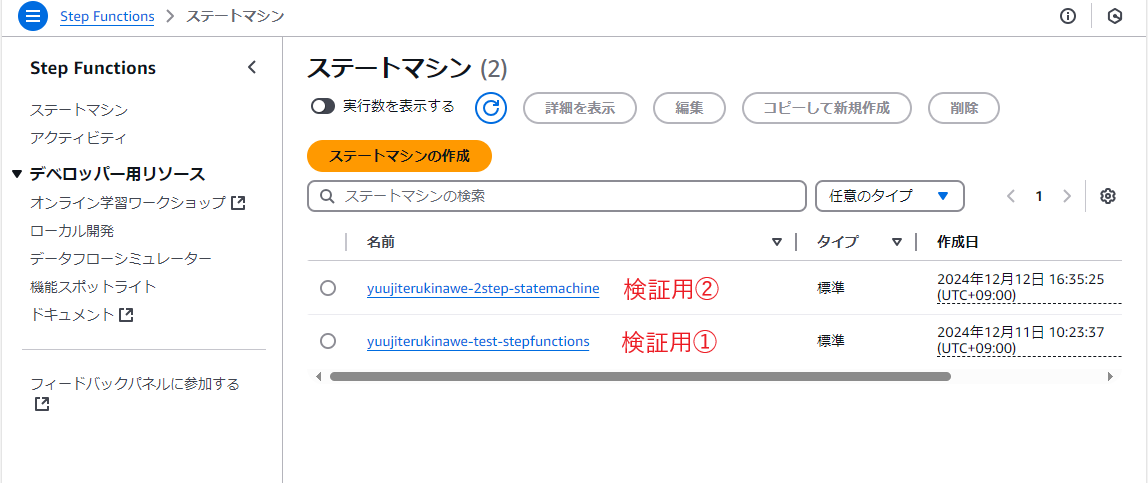Click 詳細を表示 button
This screenshot has width=1148, height=483.
pyautogui.click(x=580, y=108)
